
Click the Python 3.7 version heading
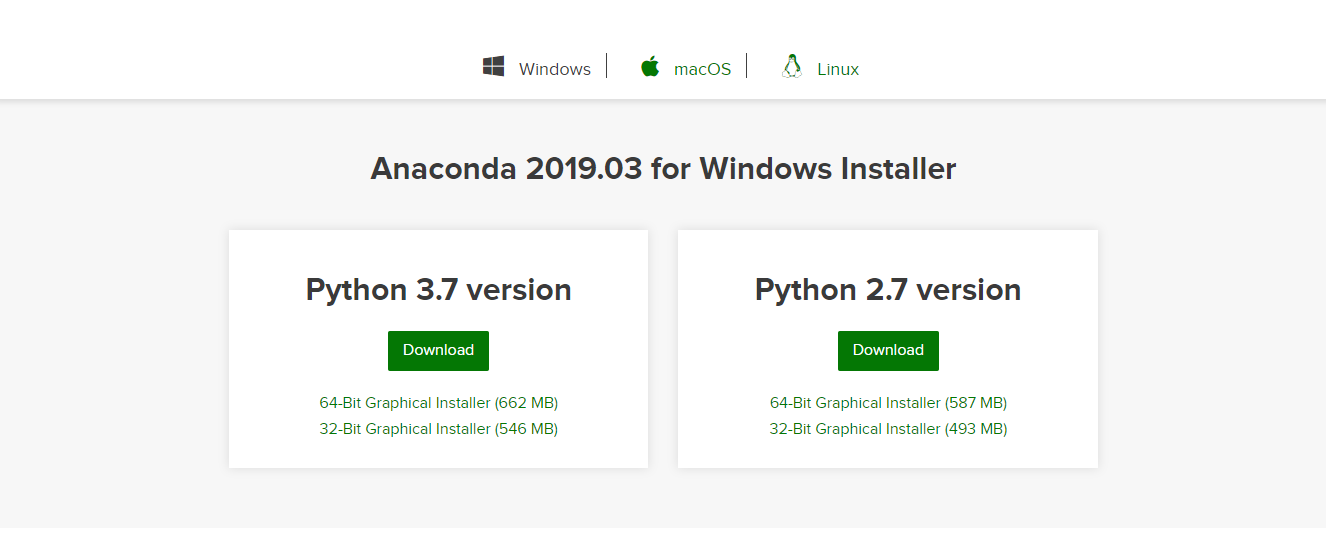(x=439, y=290)
